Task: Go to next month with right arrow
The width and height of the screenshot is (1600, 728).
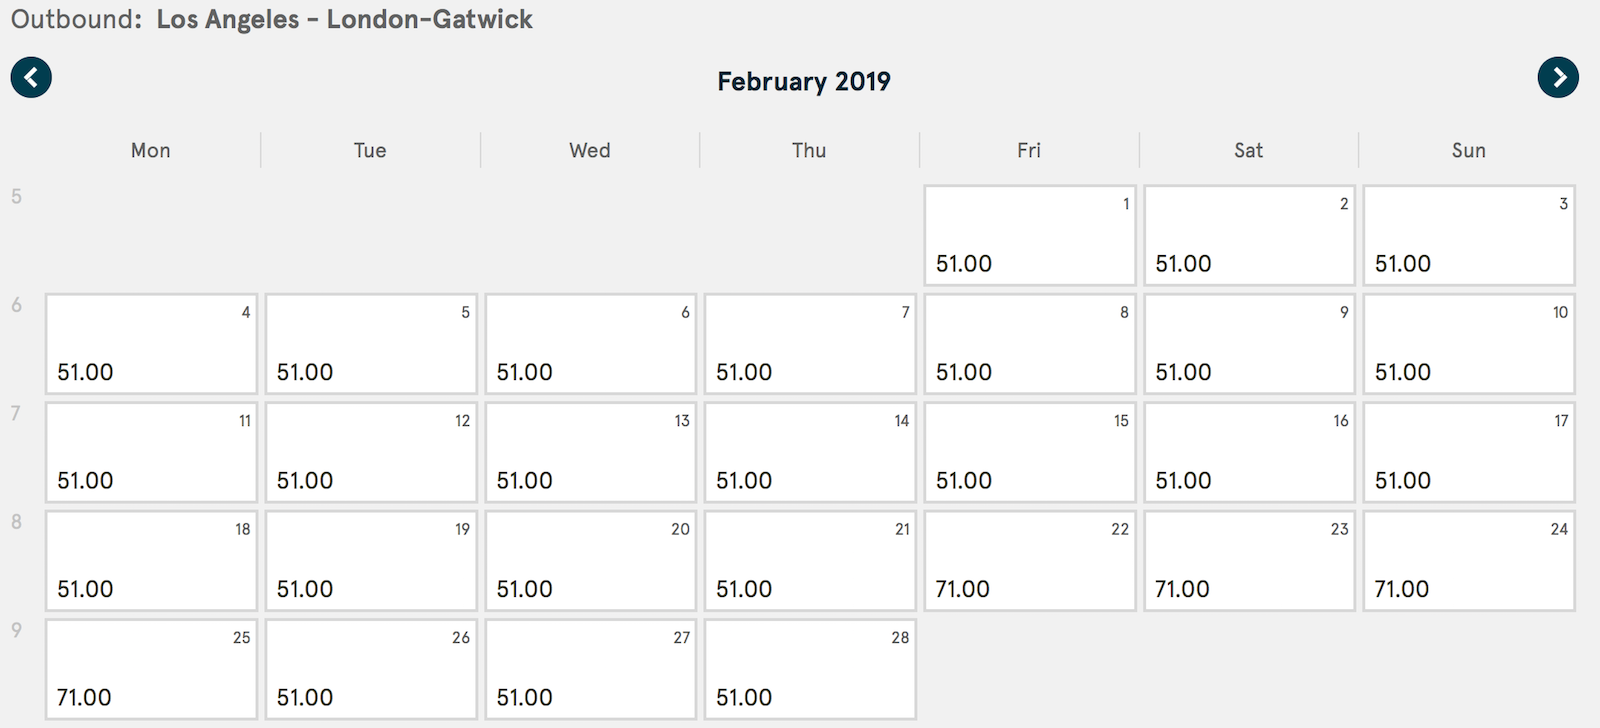Action: (x=1558, y=78)
